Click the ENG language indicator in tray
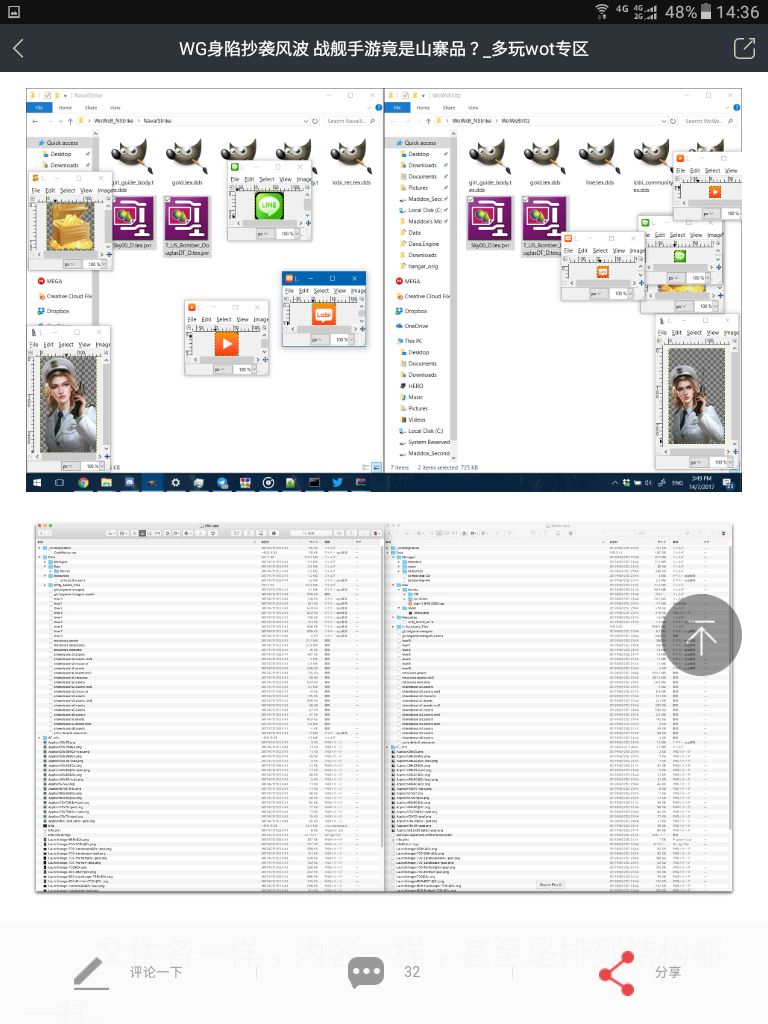Image resolution: width=768 pixels, height=1024 pixels. [677, 483]
